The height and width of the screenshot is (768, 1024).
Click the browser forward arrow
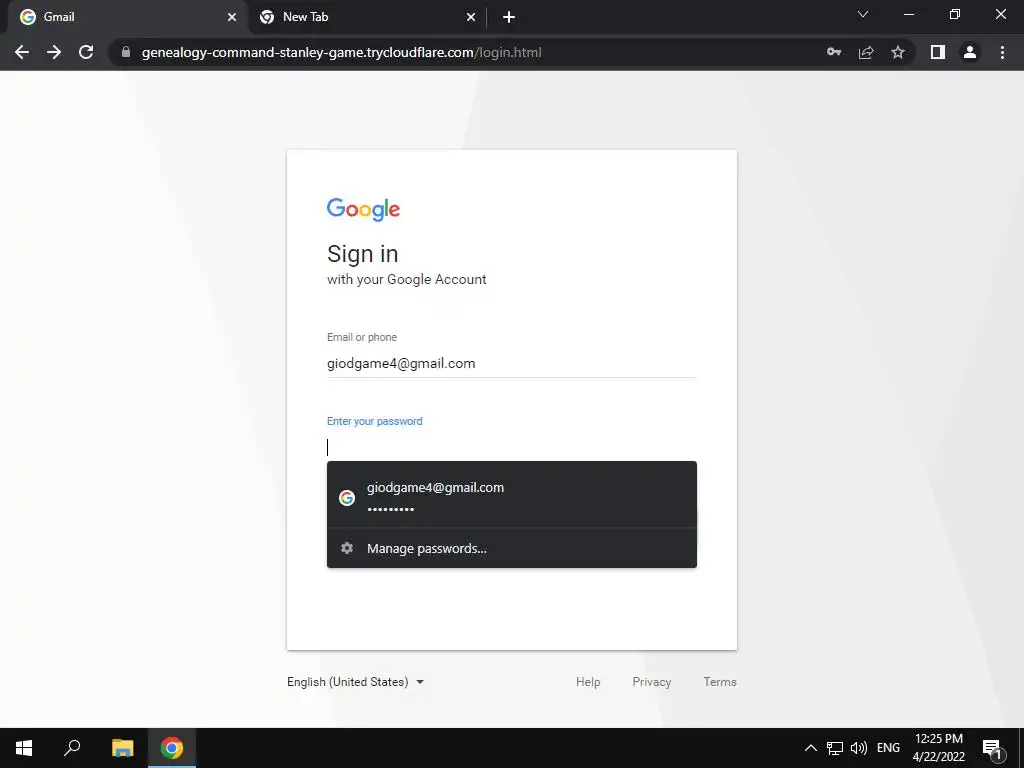click(54, 52)
